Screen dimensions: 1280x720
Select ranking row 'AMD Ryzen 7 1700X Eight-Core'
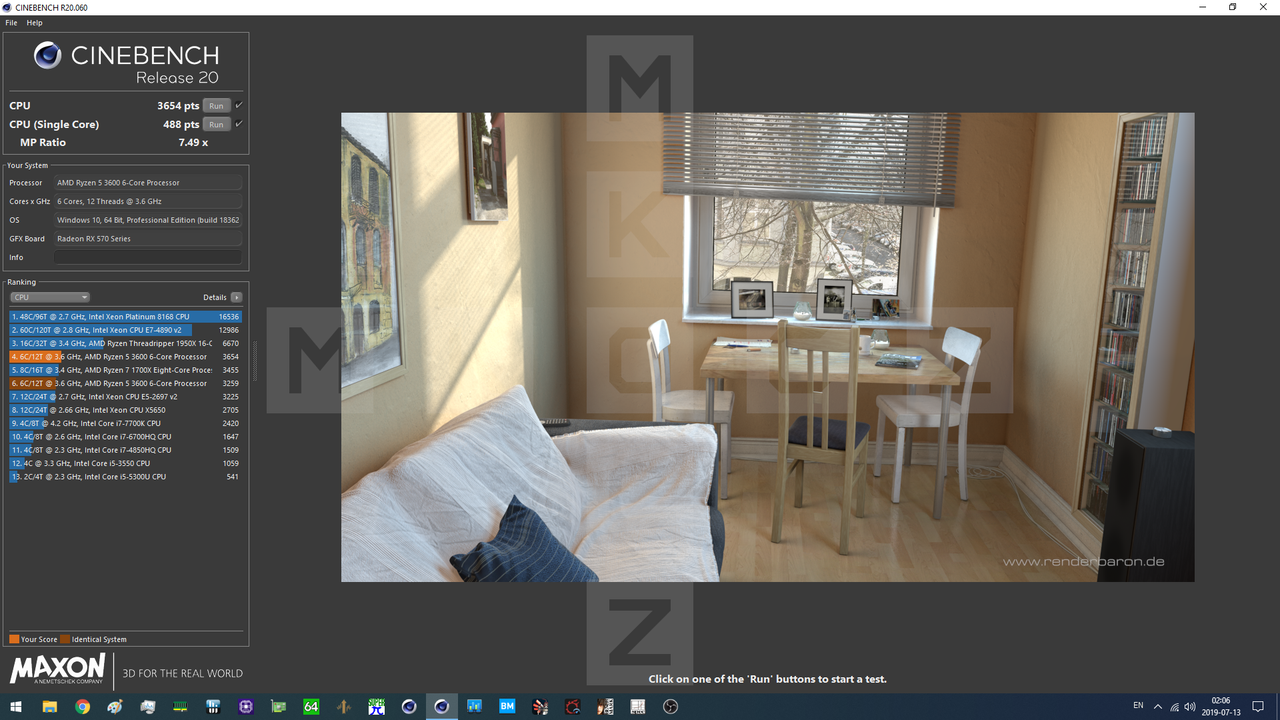tap(126, 370)
